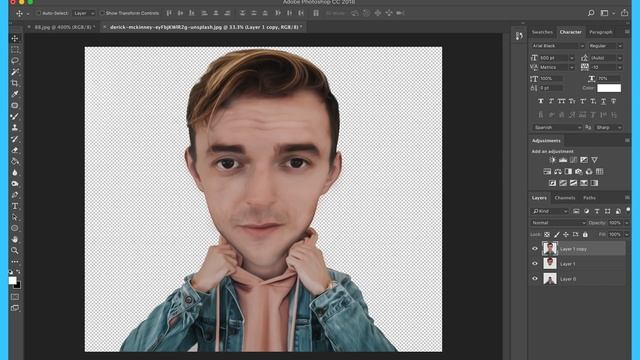
Task: Hide Layer 0 using its eye icon
Action: (535, 279)
